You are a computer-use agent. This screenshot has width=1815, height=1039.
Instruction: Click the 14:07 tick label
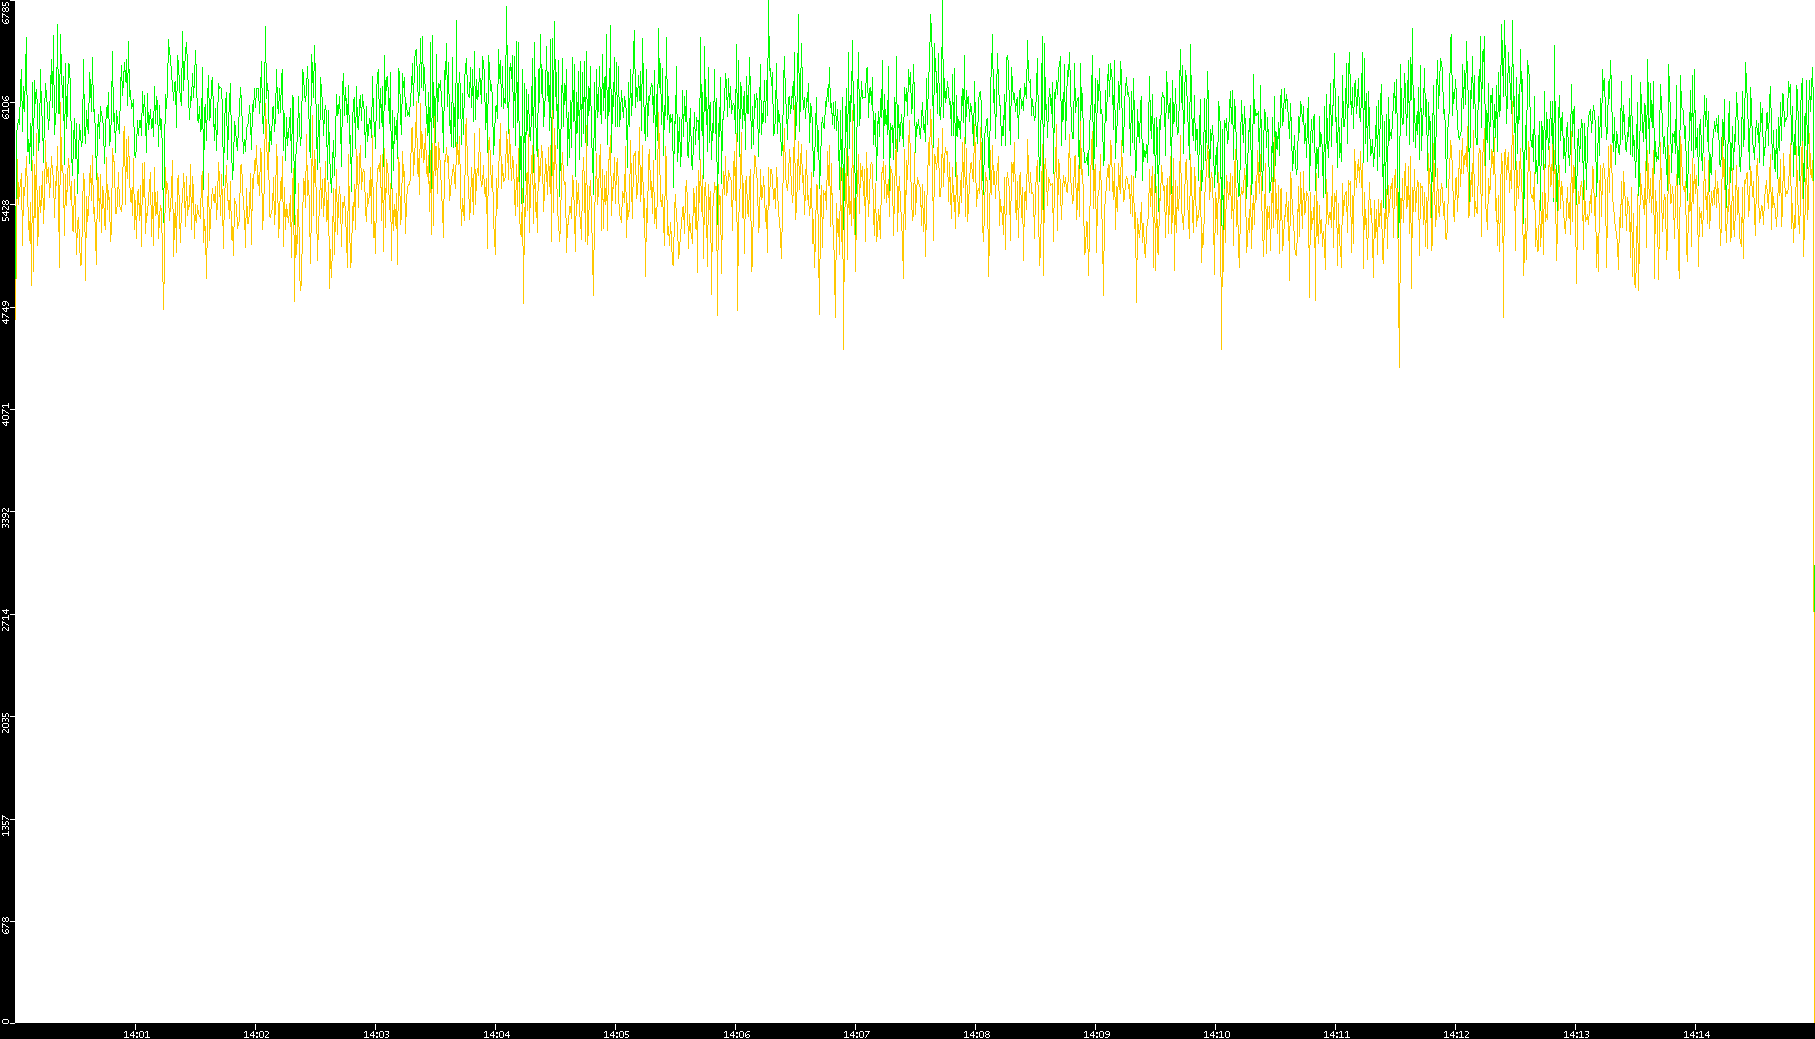click(x=856, y=1034)
